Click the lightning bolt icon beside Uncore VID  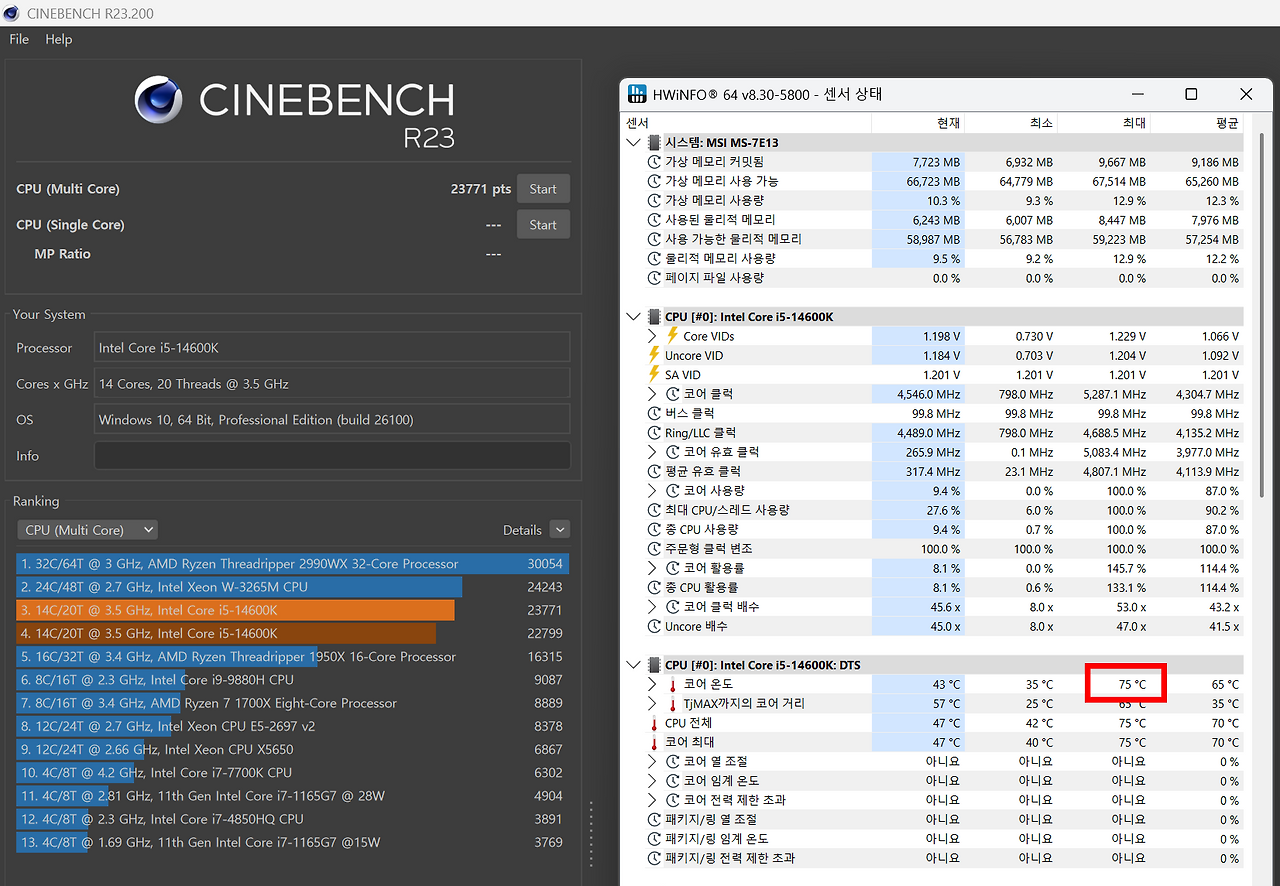pos(654,355)
